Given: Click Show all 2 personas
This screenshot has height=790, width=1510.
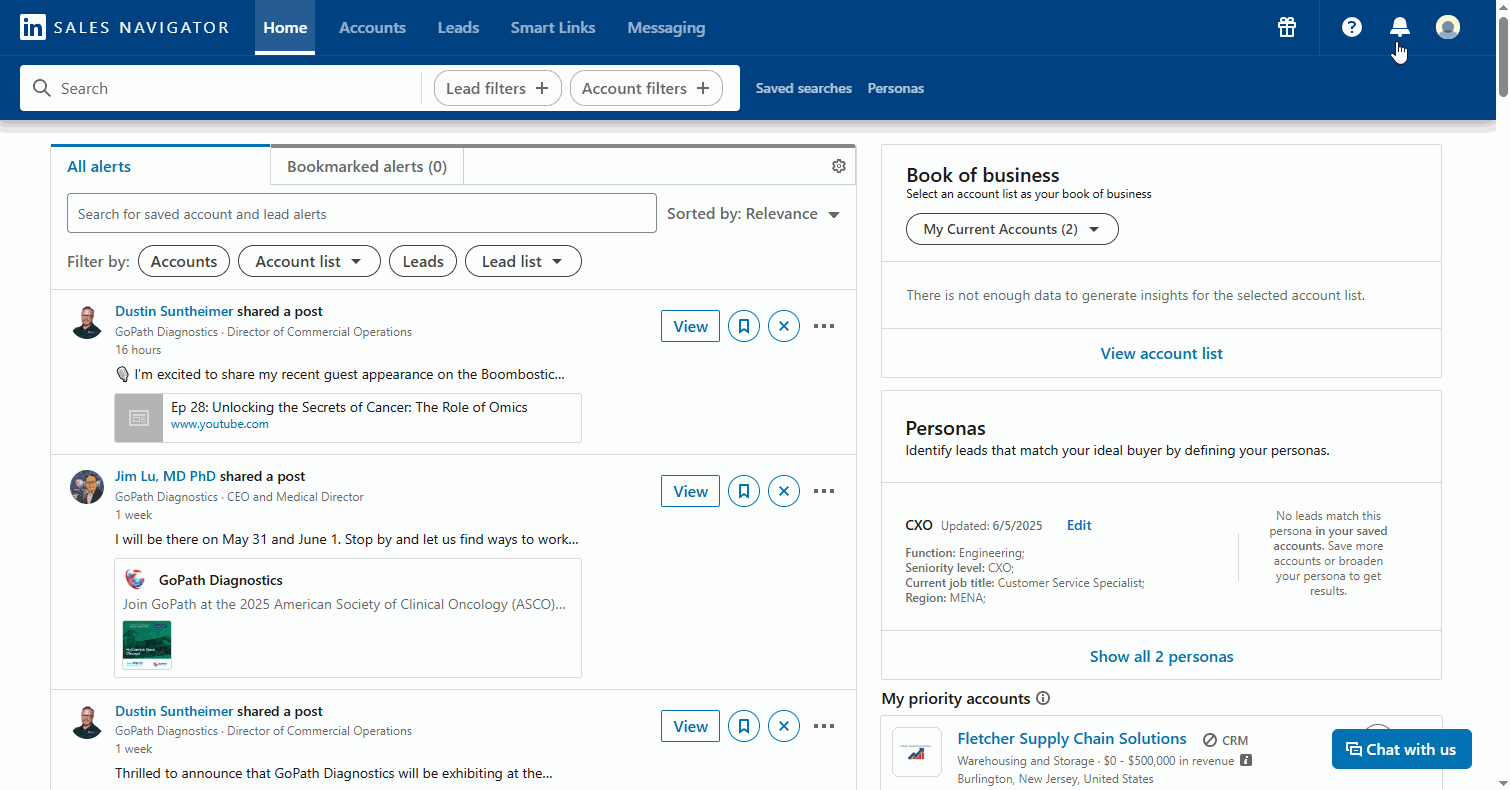Looking at the screenshot, I should [1161, 656].
